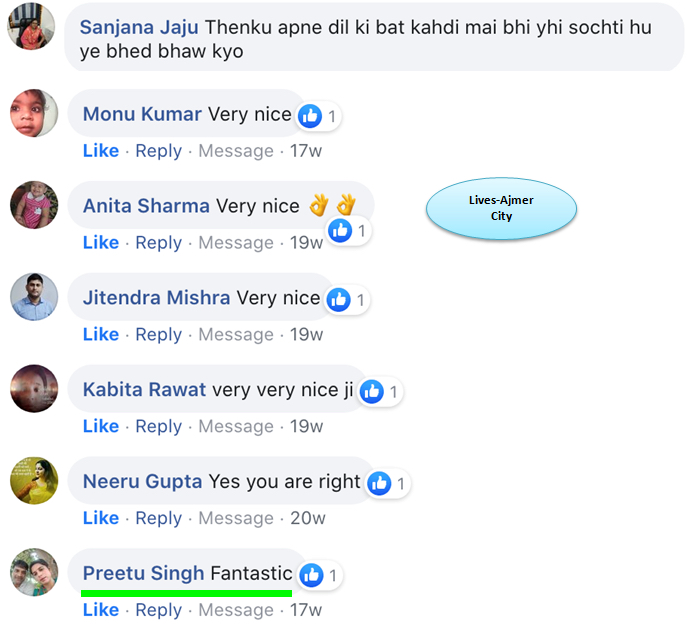Open Kabita Rawat's profile name link
687x629 pixels.
point(144,390)
